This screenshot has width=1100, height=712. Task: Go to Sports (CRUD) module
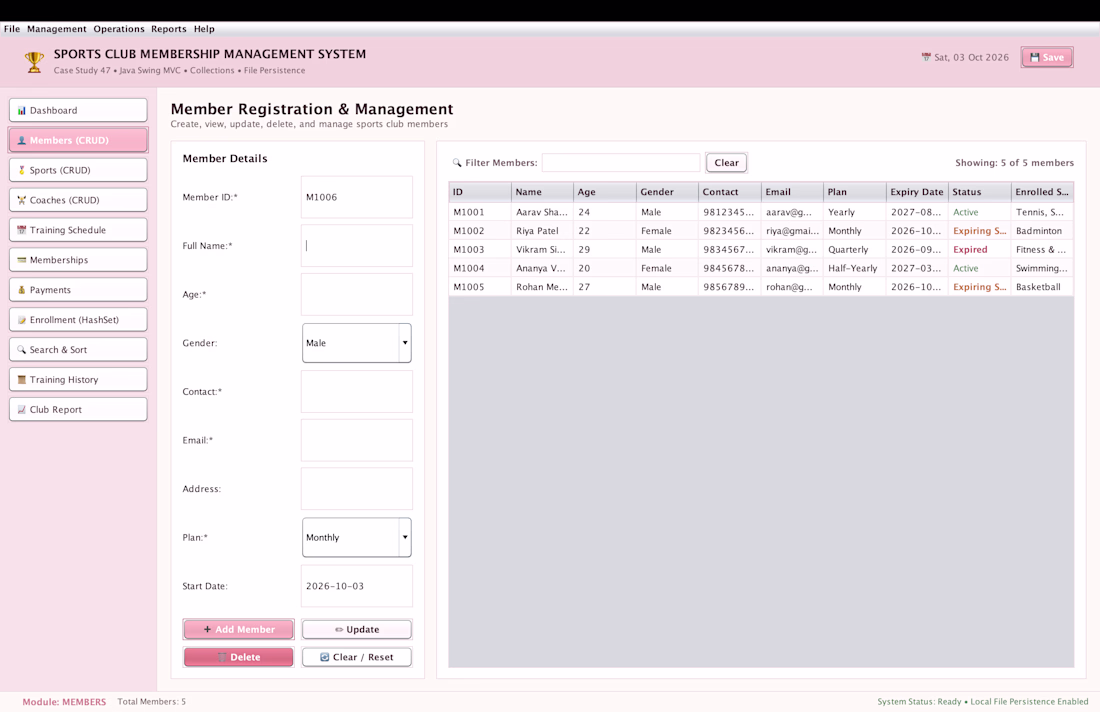[x=78, y=170]
